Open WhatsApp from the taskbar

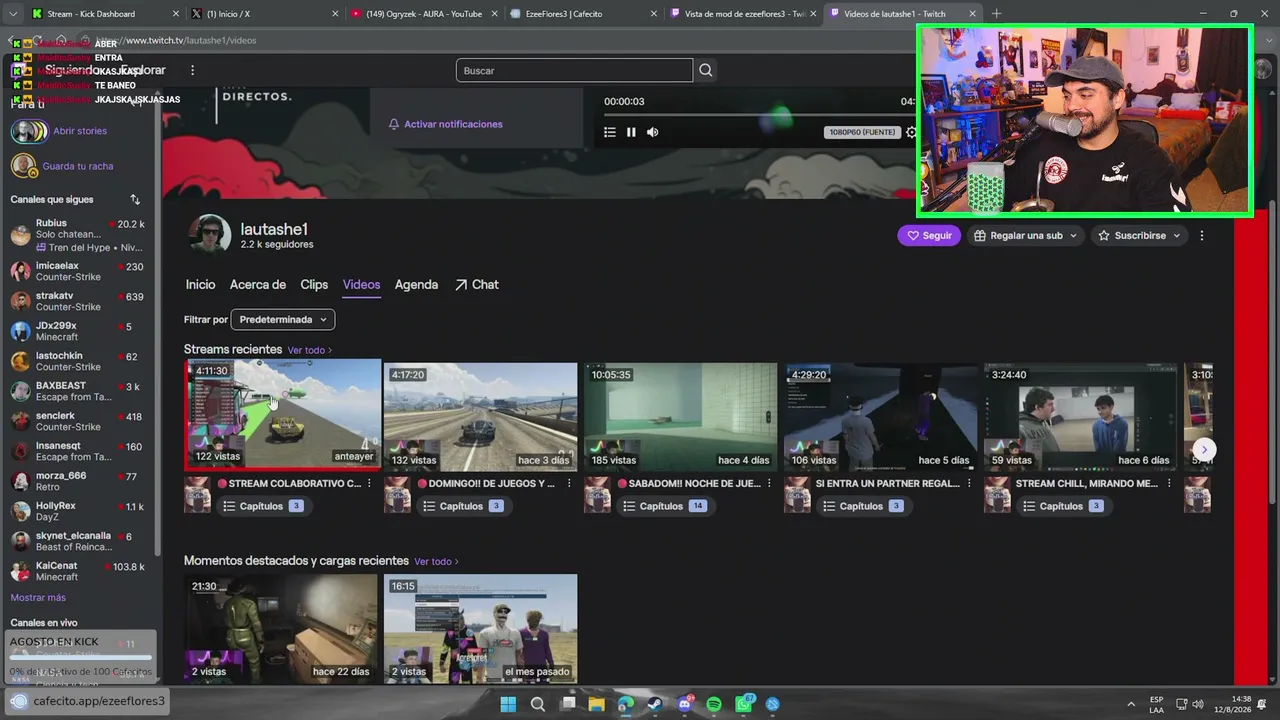(x=744, y=704)
